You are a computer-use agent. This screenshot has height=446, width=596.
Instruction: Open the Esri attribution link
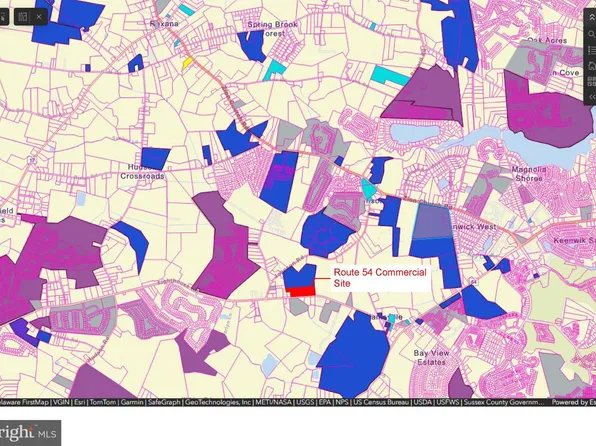[x=79, y=402]
